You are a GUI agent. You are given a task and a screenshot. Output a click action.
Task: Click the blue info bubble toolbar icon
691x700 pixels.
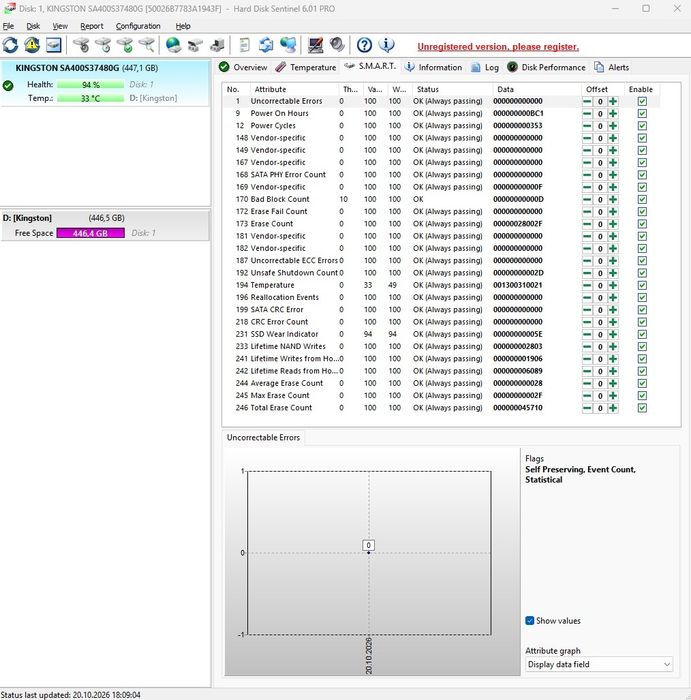tap(386, 45)
